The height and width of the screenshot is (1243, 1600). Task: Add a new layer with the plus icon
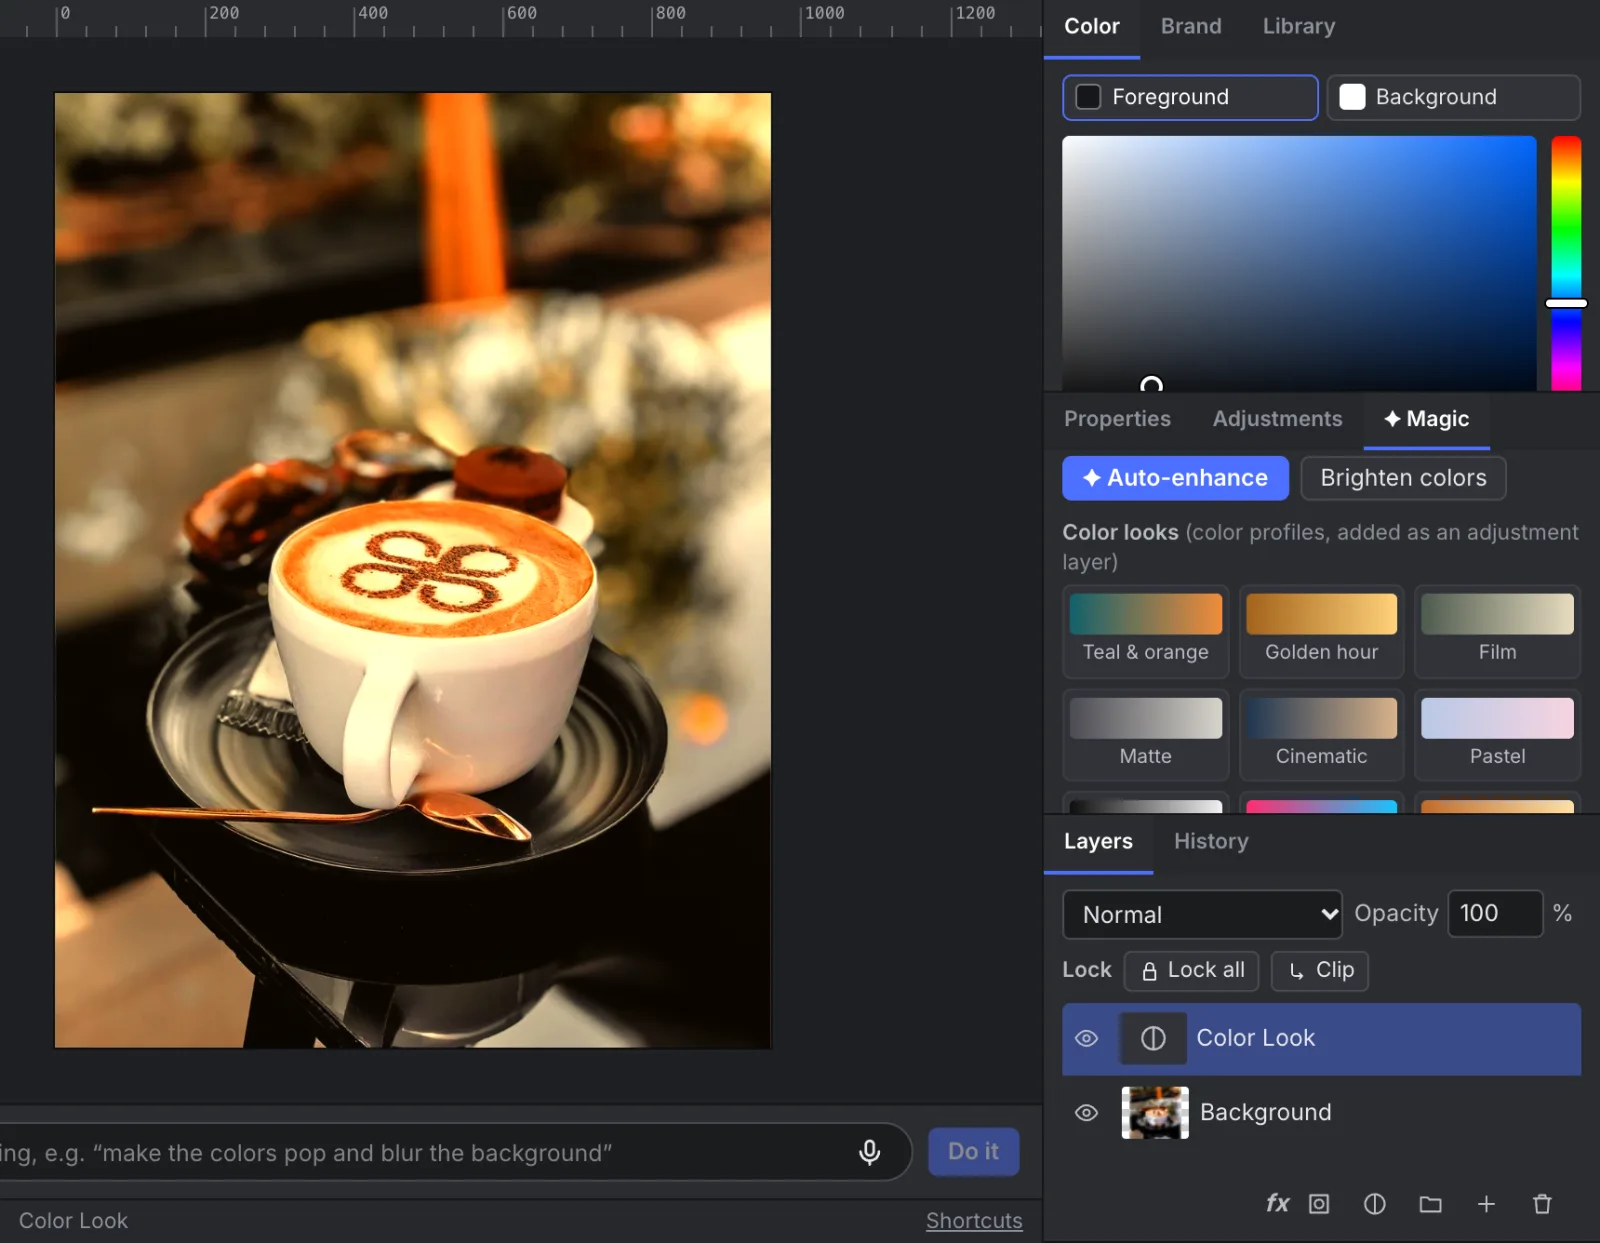[1486, 1204]
